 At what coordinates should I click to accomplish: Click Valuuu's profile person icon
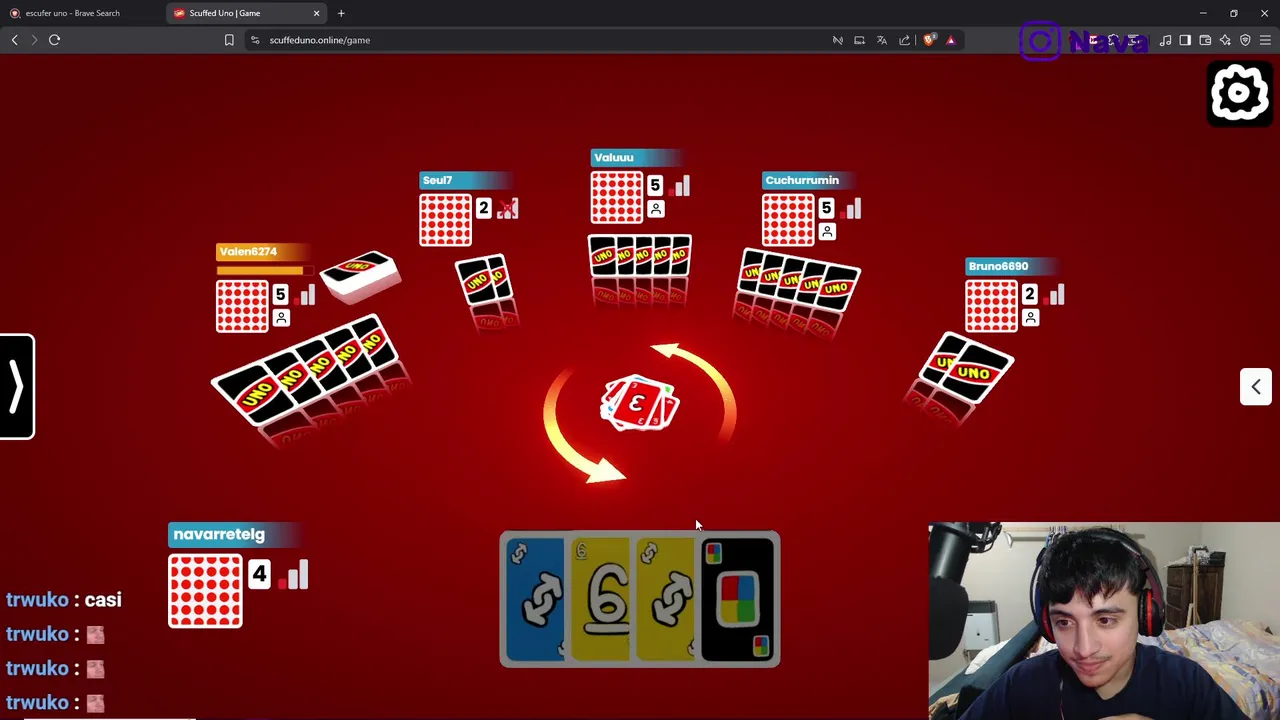[x=655, y=209]
